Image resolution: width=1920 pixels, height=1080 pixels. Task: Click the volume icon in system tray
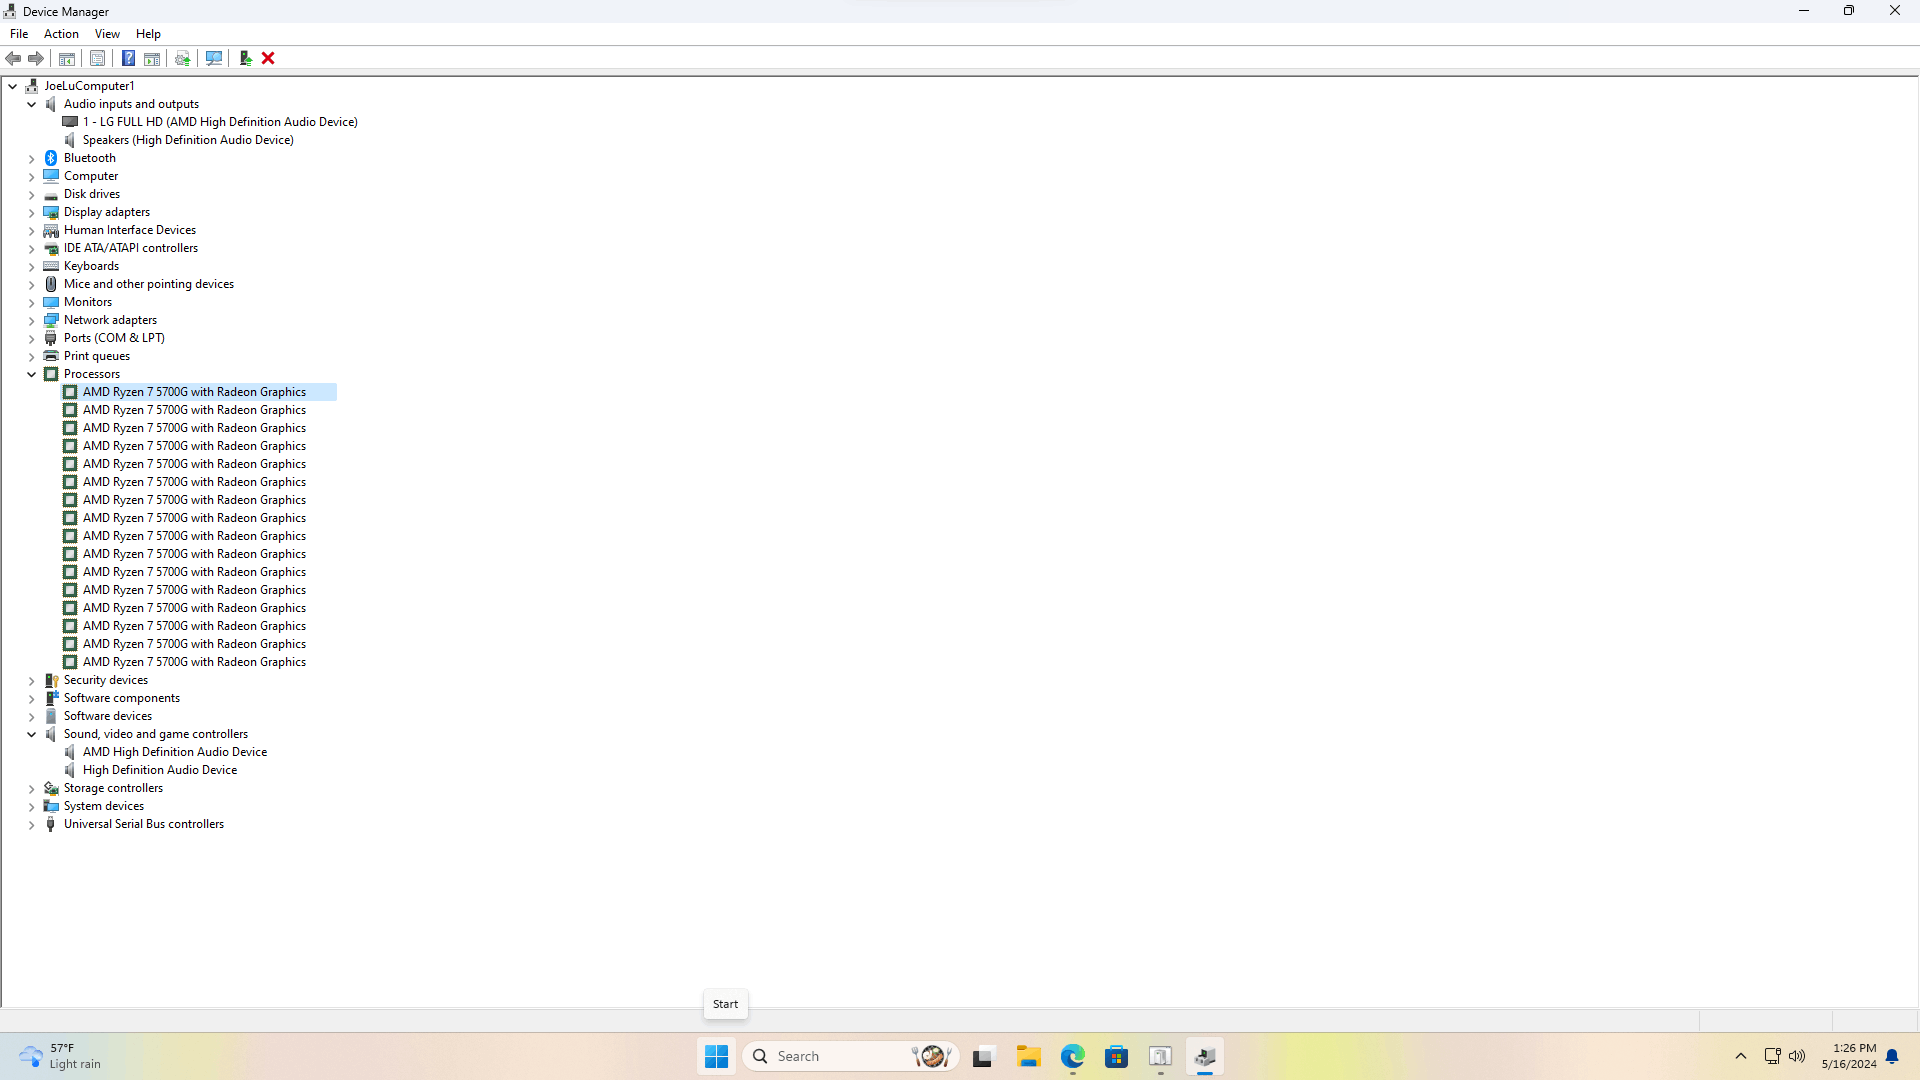1797,1057
